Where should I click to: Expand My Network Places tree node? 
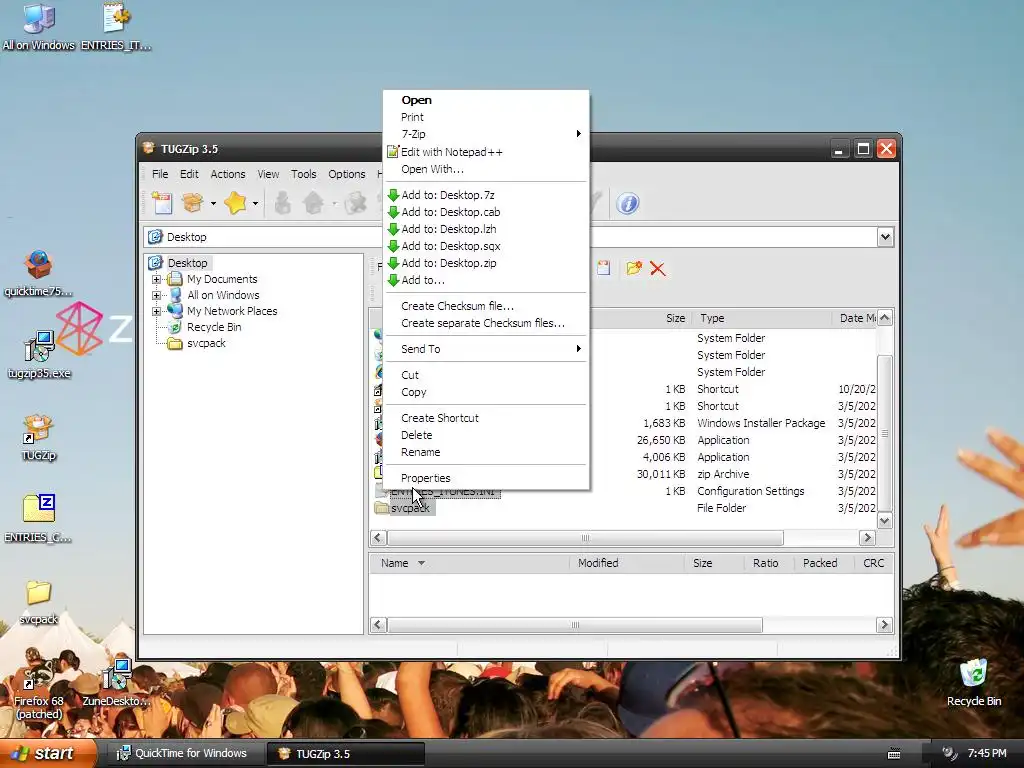(x=156, y=312)
